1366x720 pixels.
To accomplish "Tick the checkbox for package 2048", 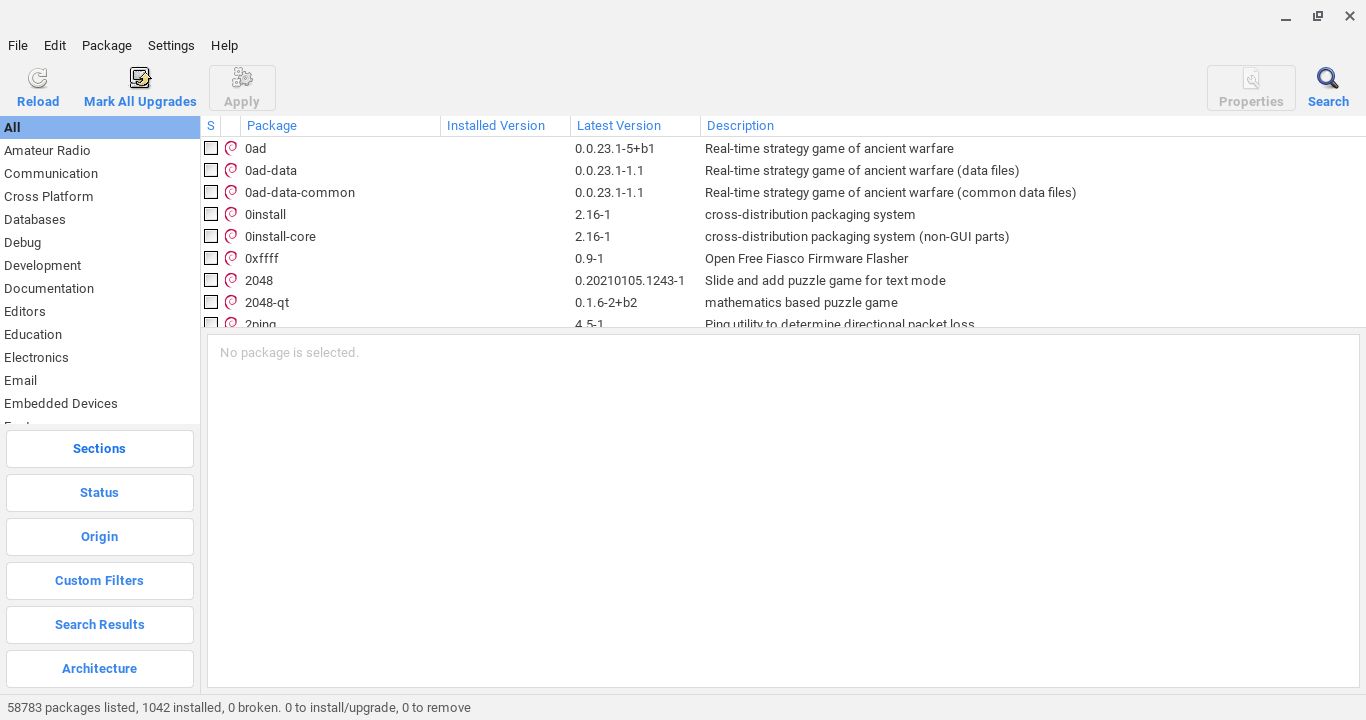I will click(211, 280).
